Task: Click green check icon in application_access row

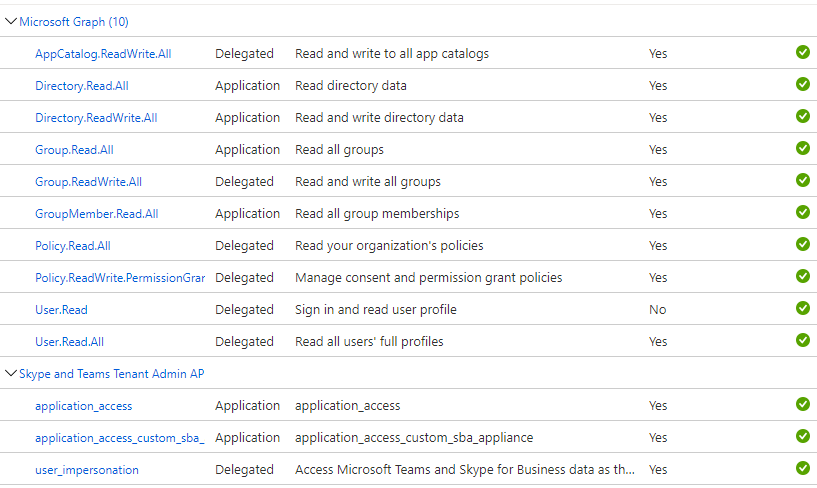Action: [x=803, y=404]
